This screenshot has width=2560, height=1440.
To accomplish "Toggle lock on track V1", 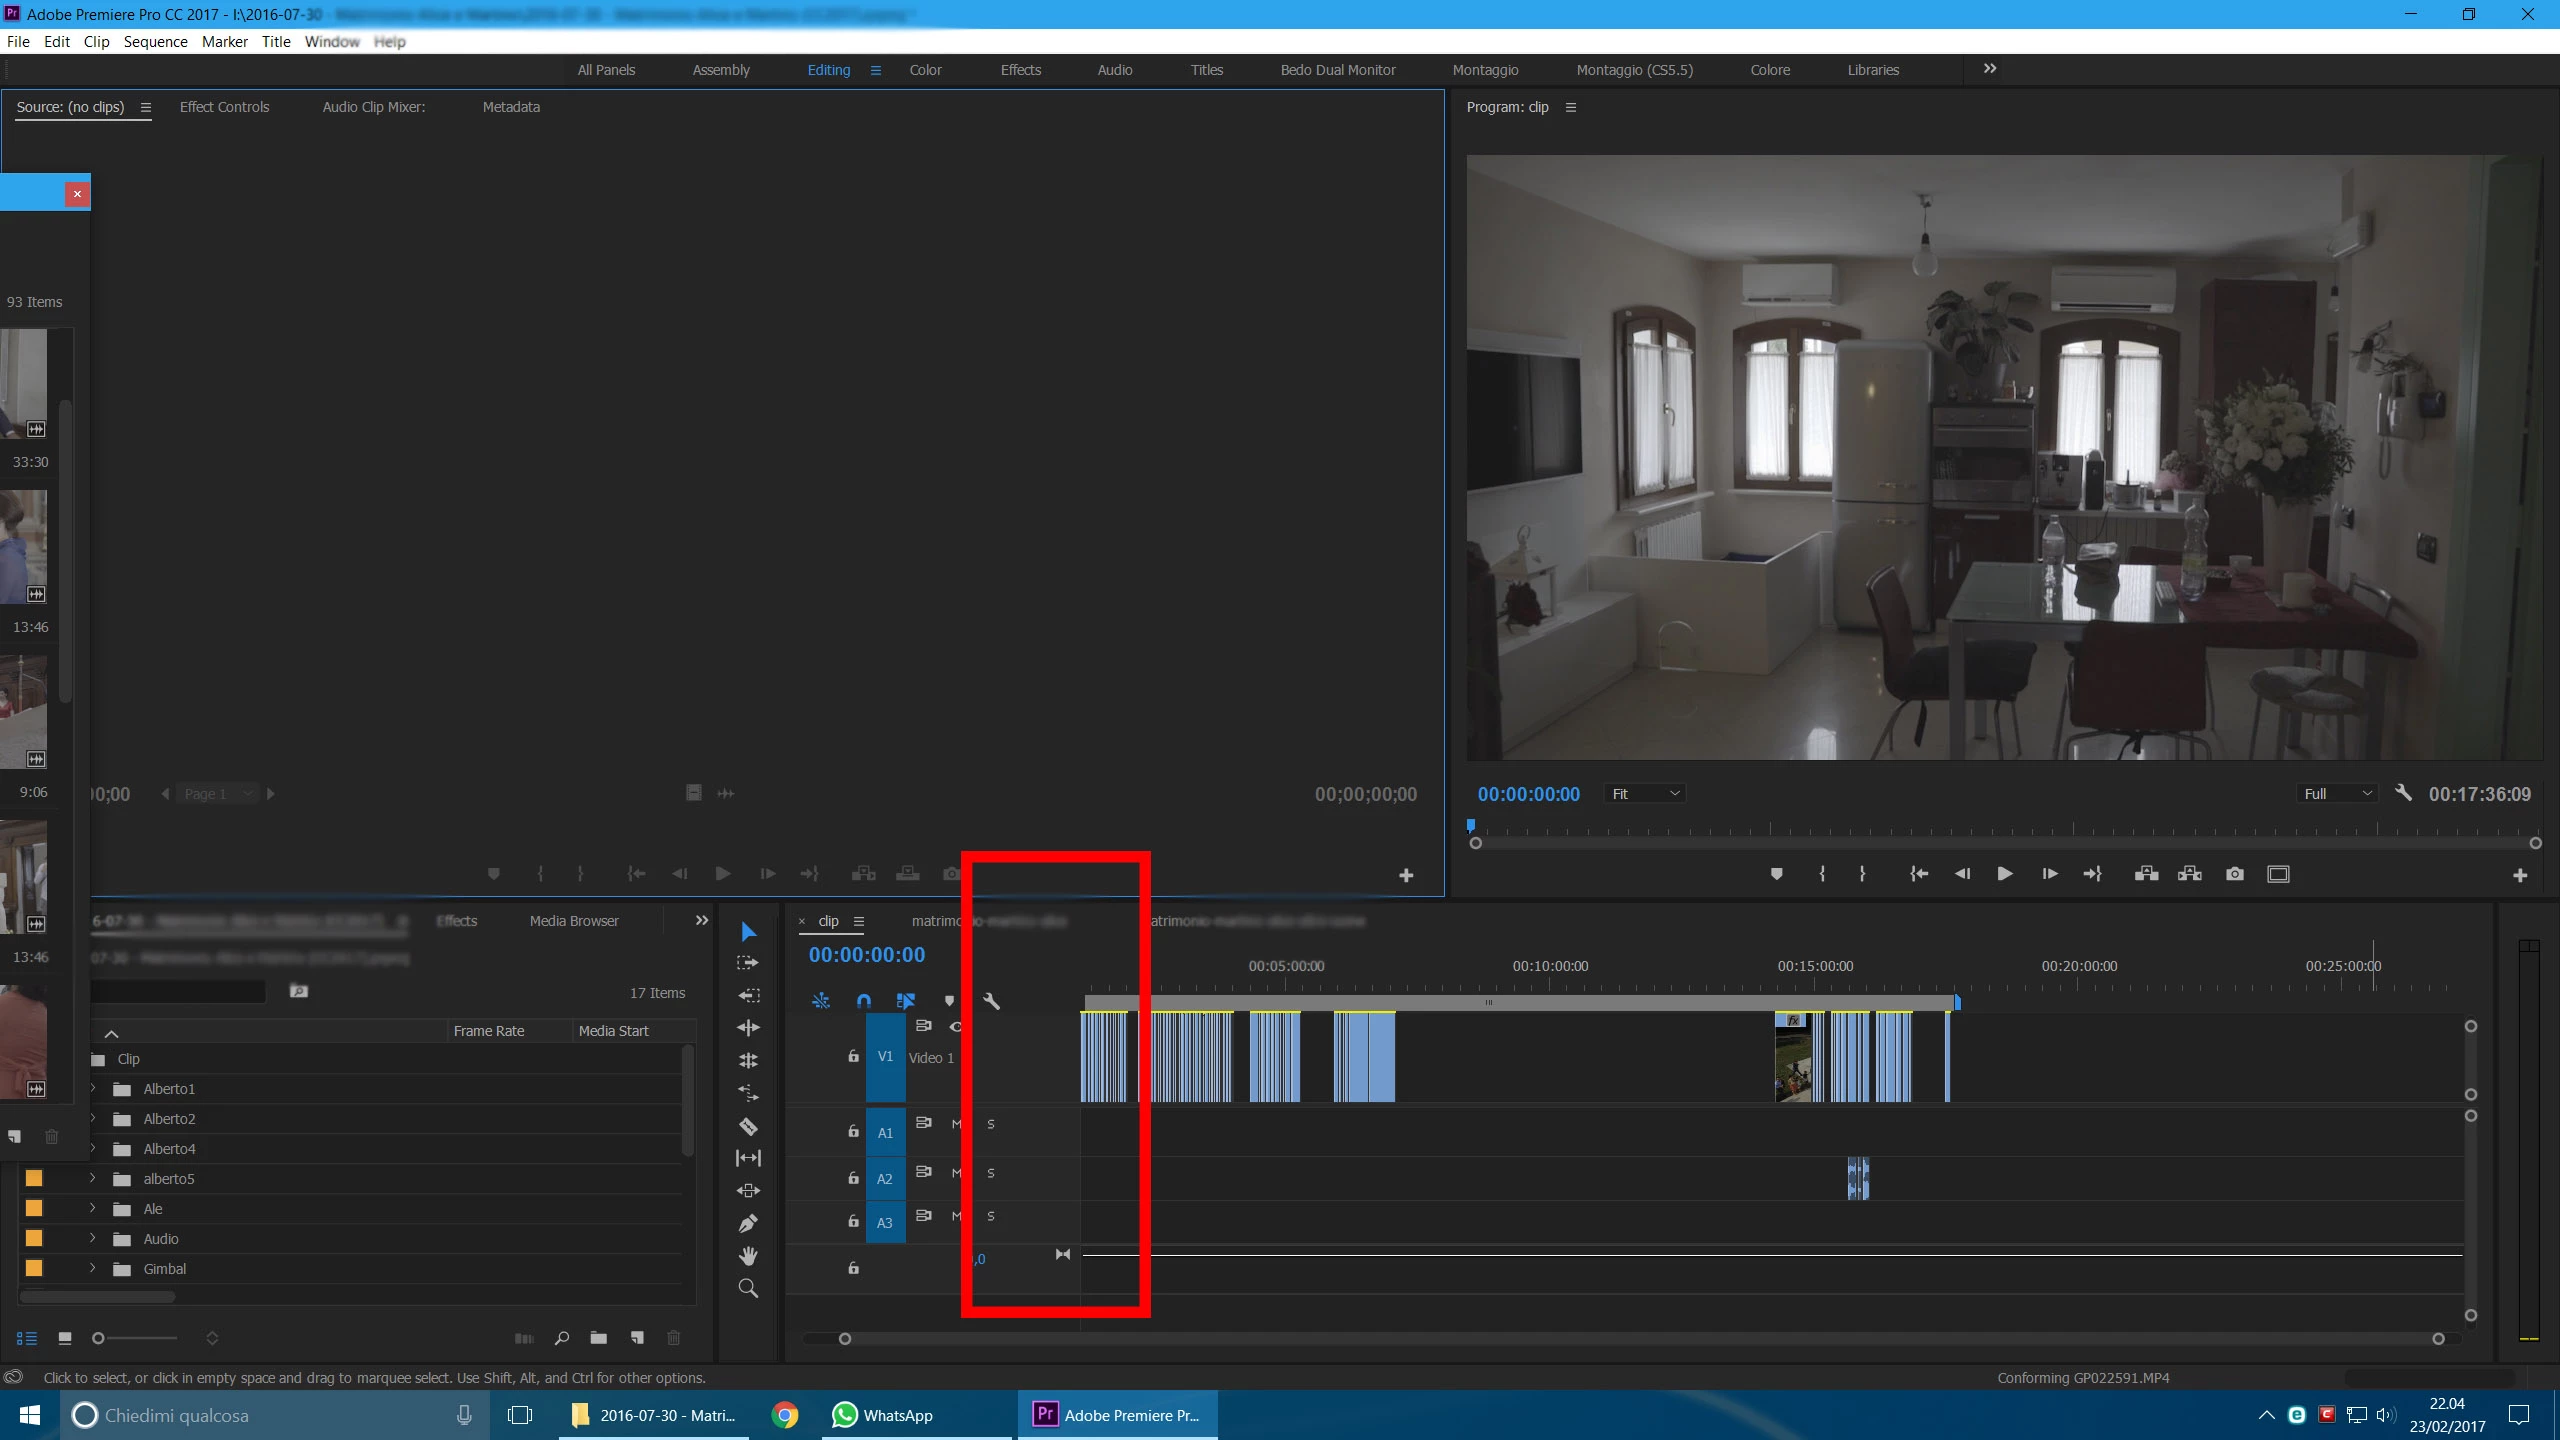I will pyautogui.click(x=853, y=1056).
